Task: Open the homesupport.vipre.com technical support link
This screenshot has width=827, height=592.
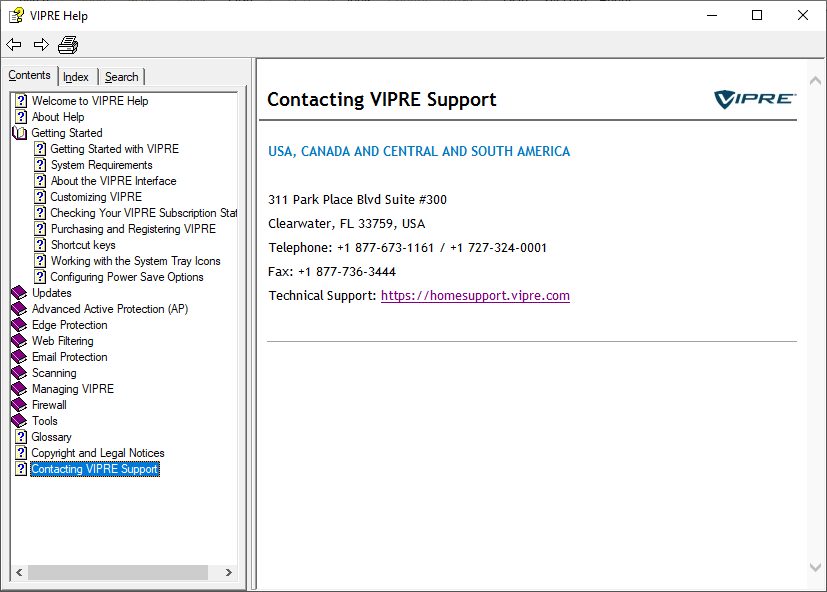Action: (475, 295)
